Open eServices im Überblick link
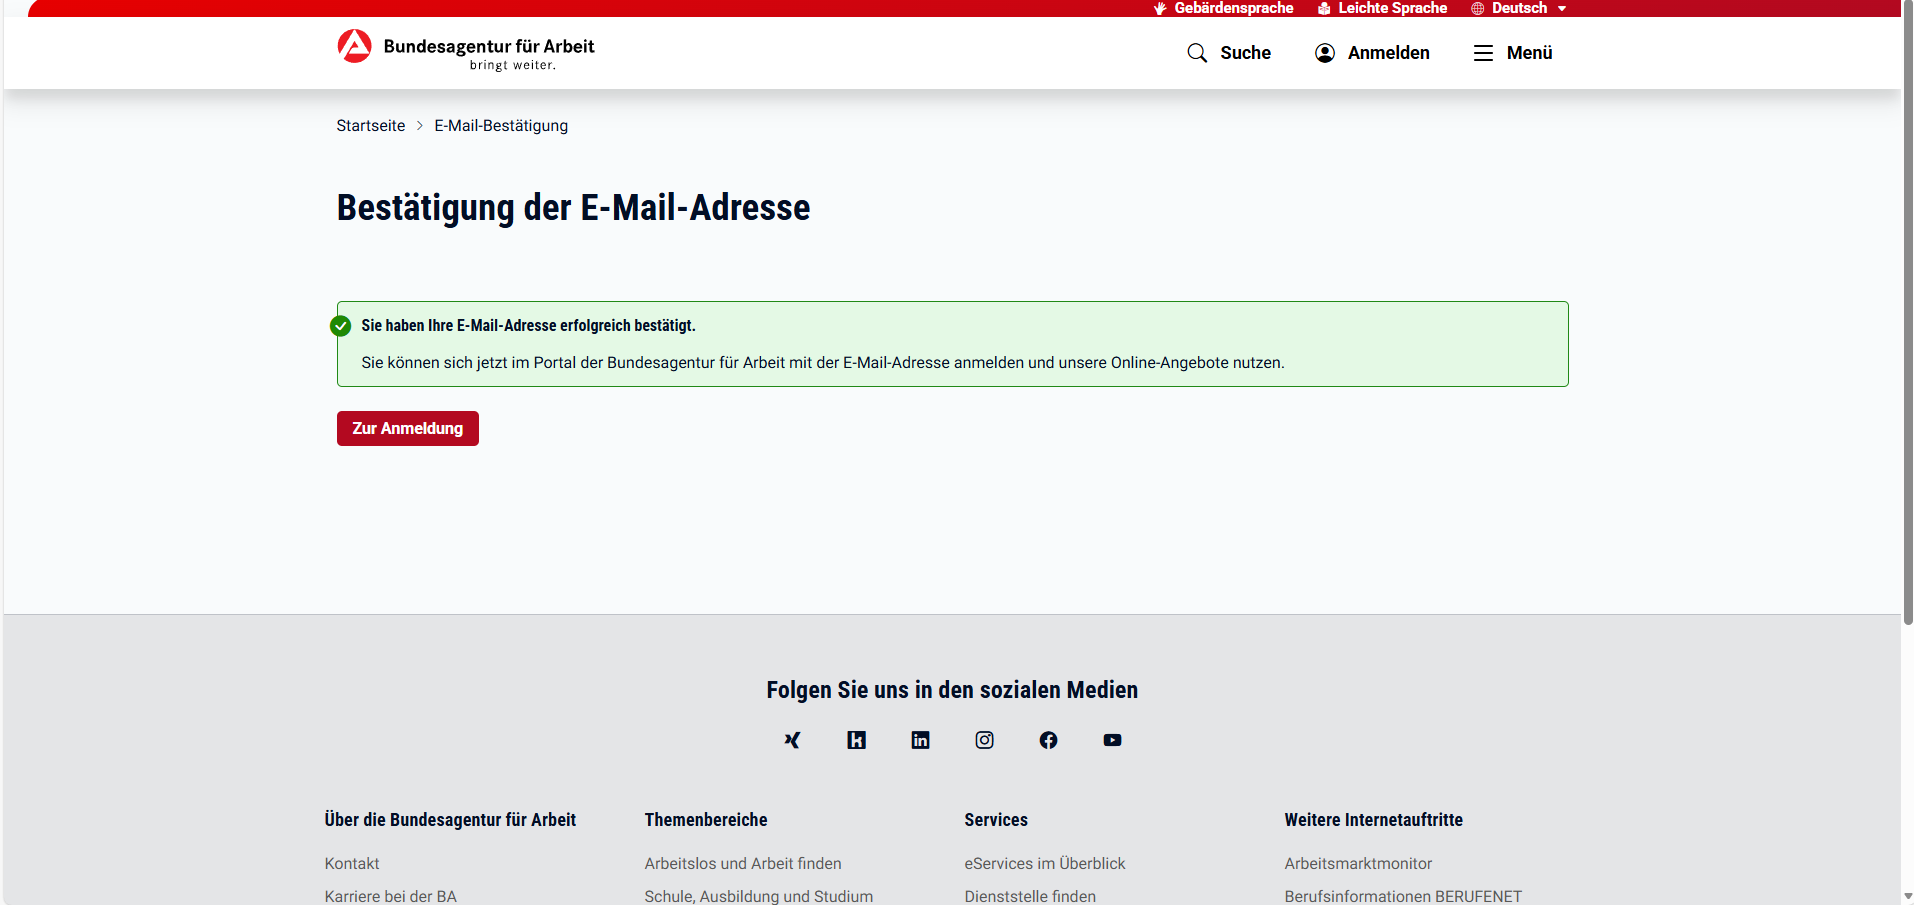The image size is (1914, 905). point(1045,863)
